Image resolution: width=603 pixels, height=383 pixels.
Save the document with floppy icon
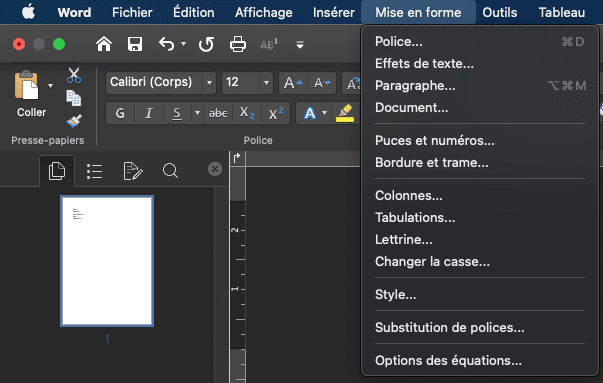[x=135, y=44]
